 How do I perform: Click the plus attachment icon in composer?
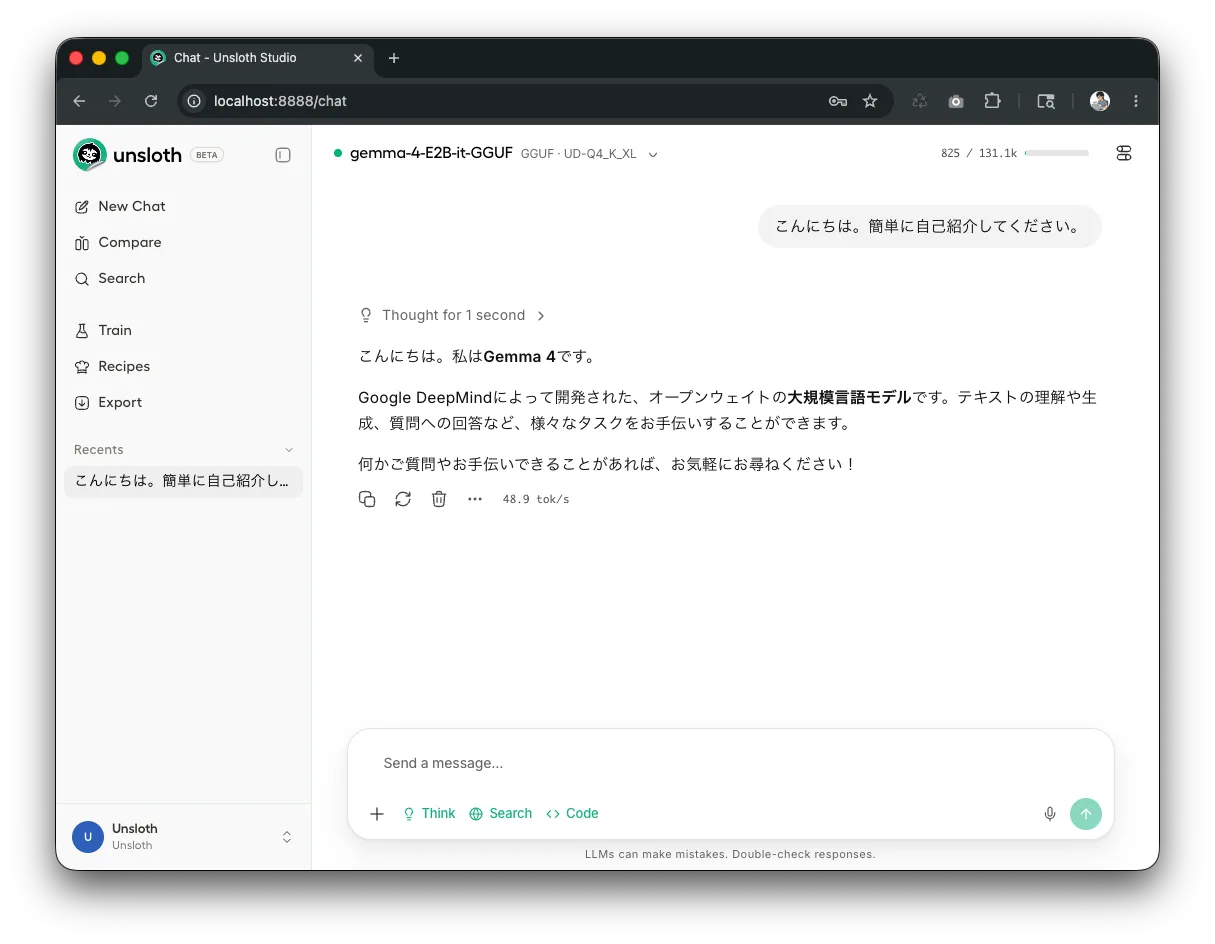coord(377,814)
